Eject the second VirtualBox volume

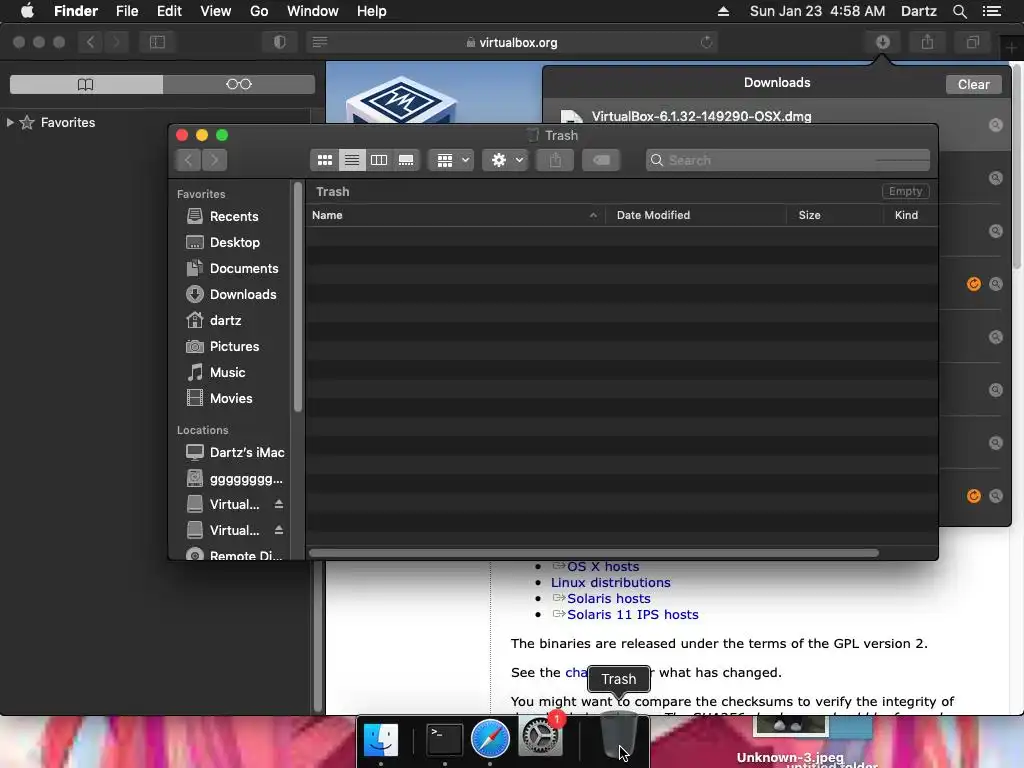(x=279, y=530)
